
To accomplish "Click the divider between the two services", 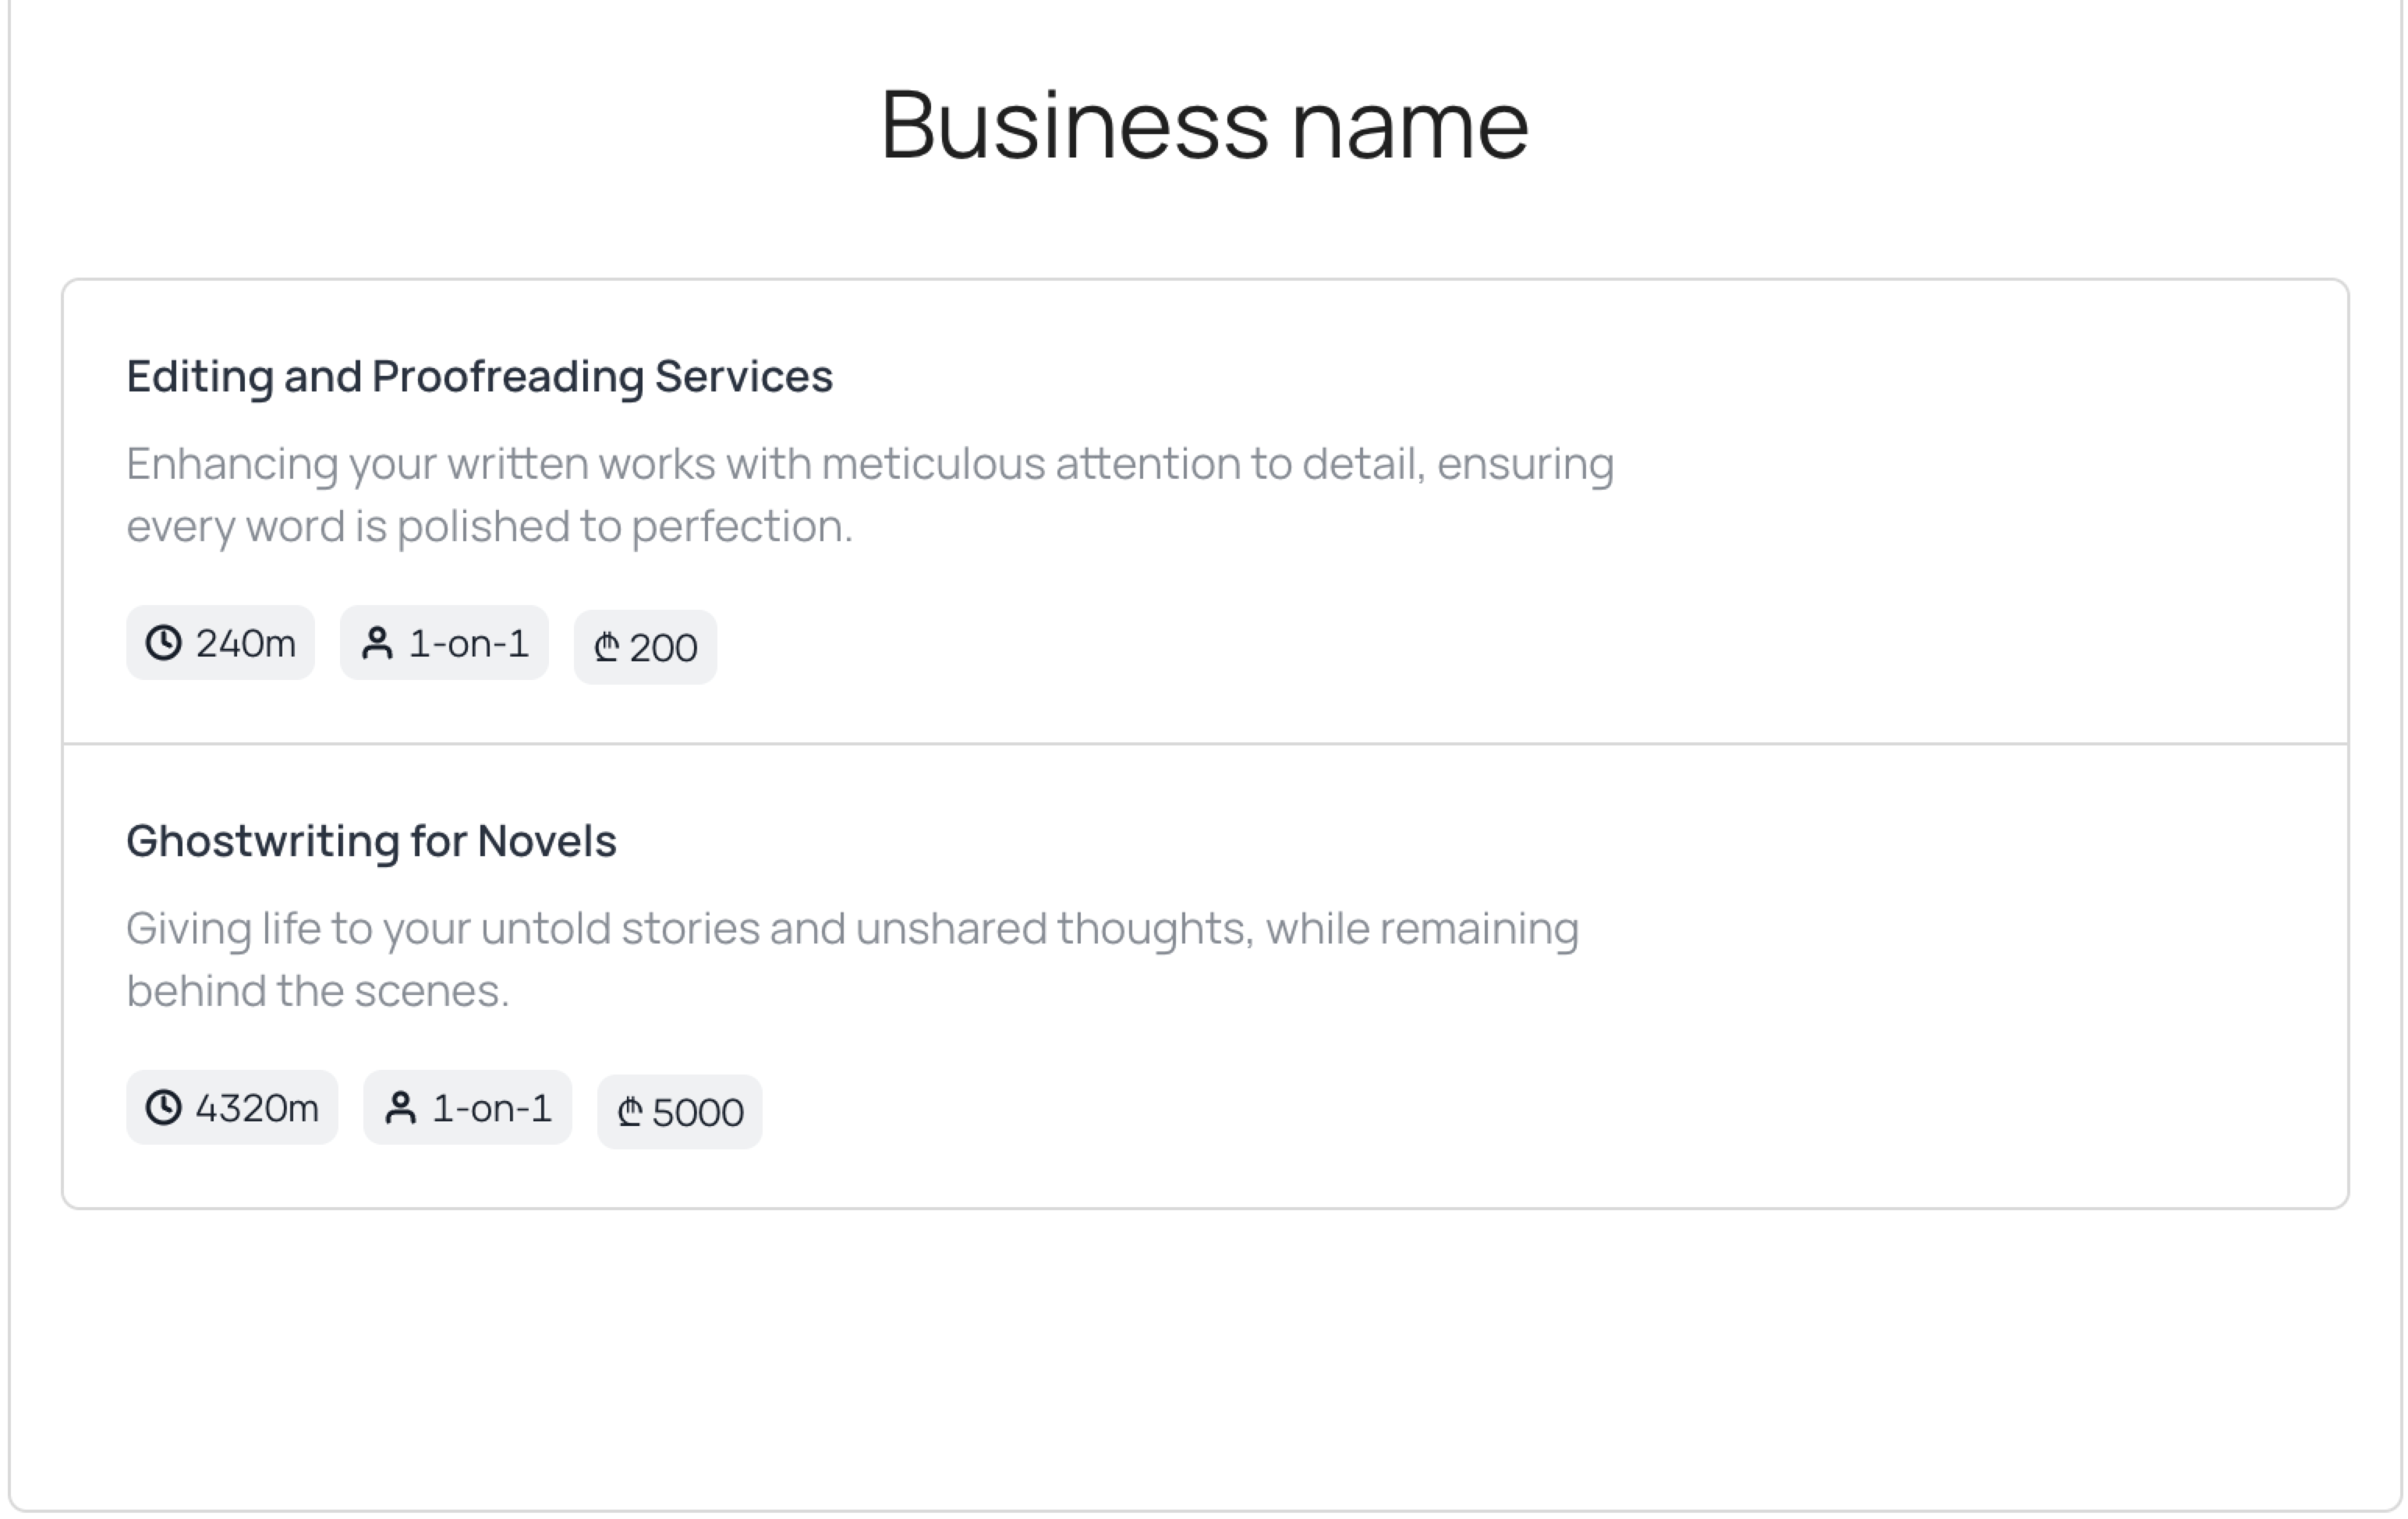I will (1203, 743).
